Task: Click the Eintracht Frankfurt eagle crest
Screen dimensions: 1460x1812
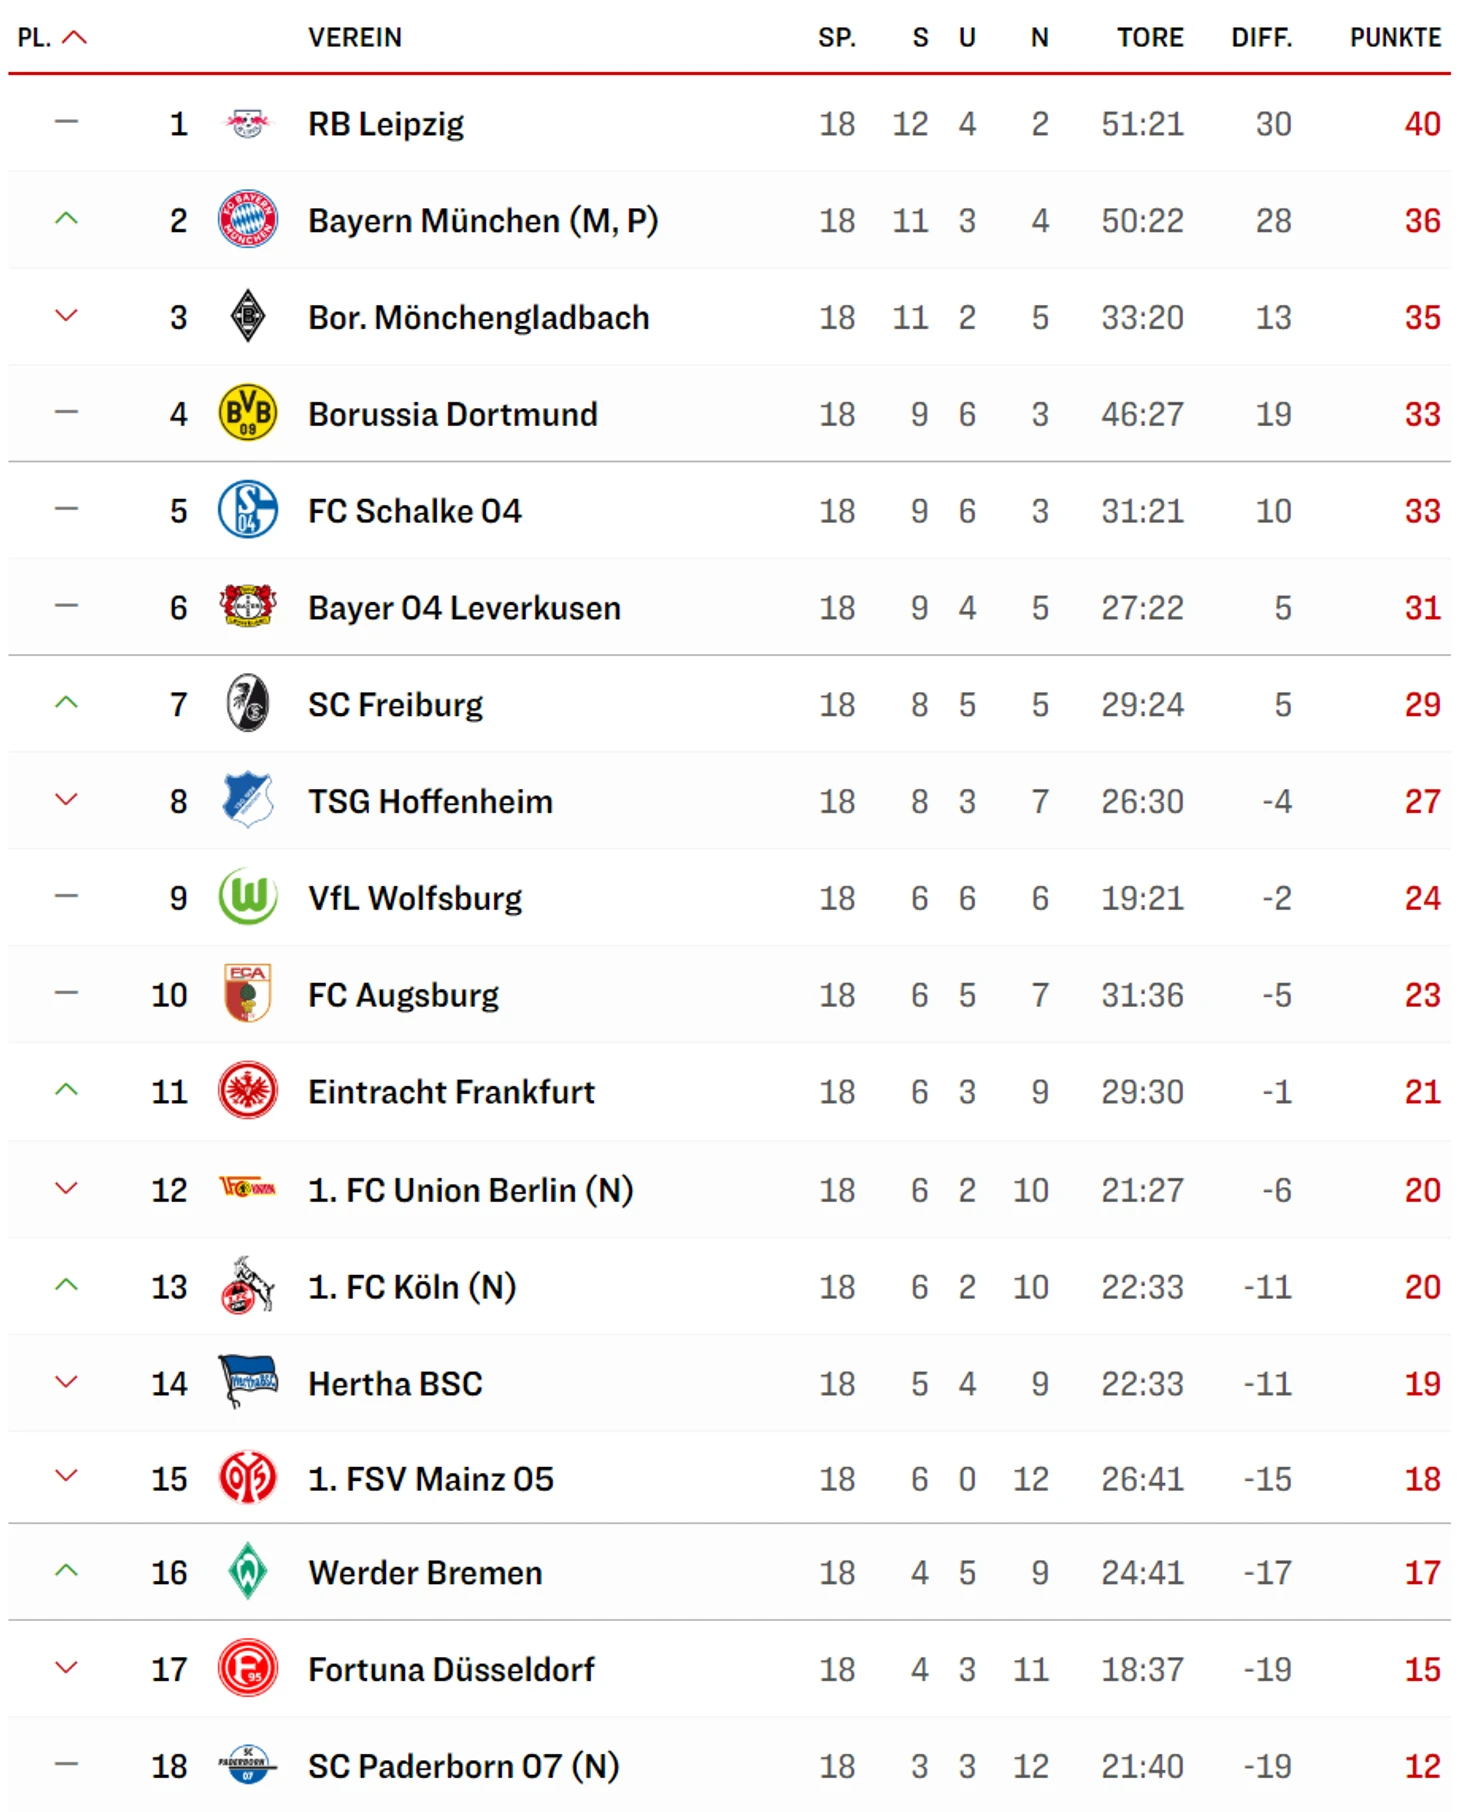Action: click(x=247, y=1091)
